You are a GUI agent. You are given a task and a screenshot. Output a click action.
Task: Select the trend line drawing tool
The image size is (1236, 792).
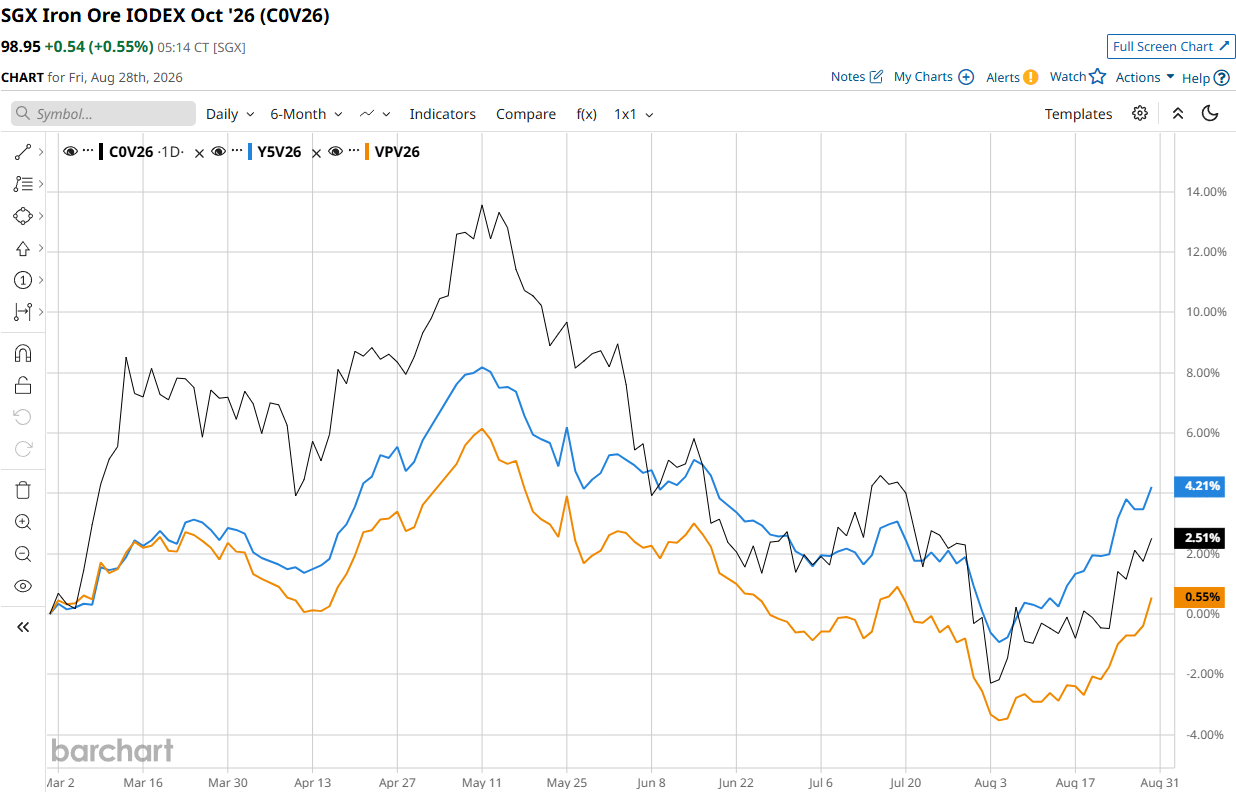(x=23, y=152)
